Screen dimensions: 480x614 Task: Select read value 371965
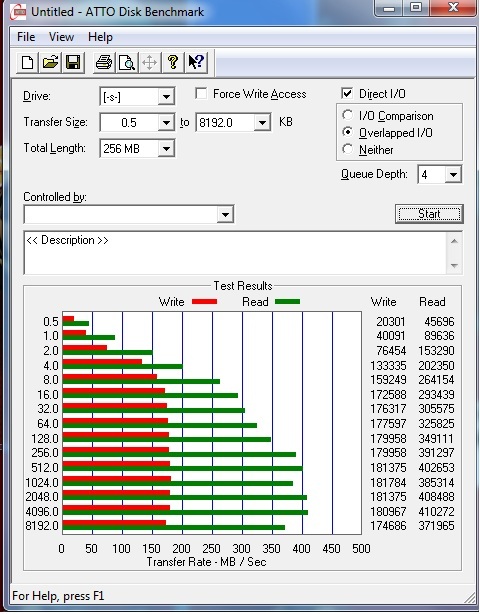(436, 526)
